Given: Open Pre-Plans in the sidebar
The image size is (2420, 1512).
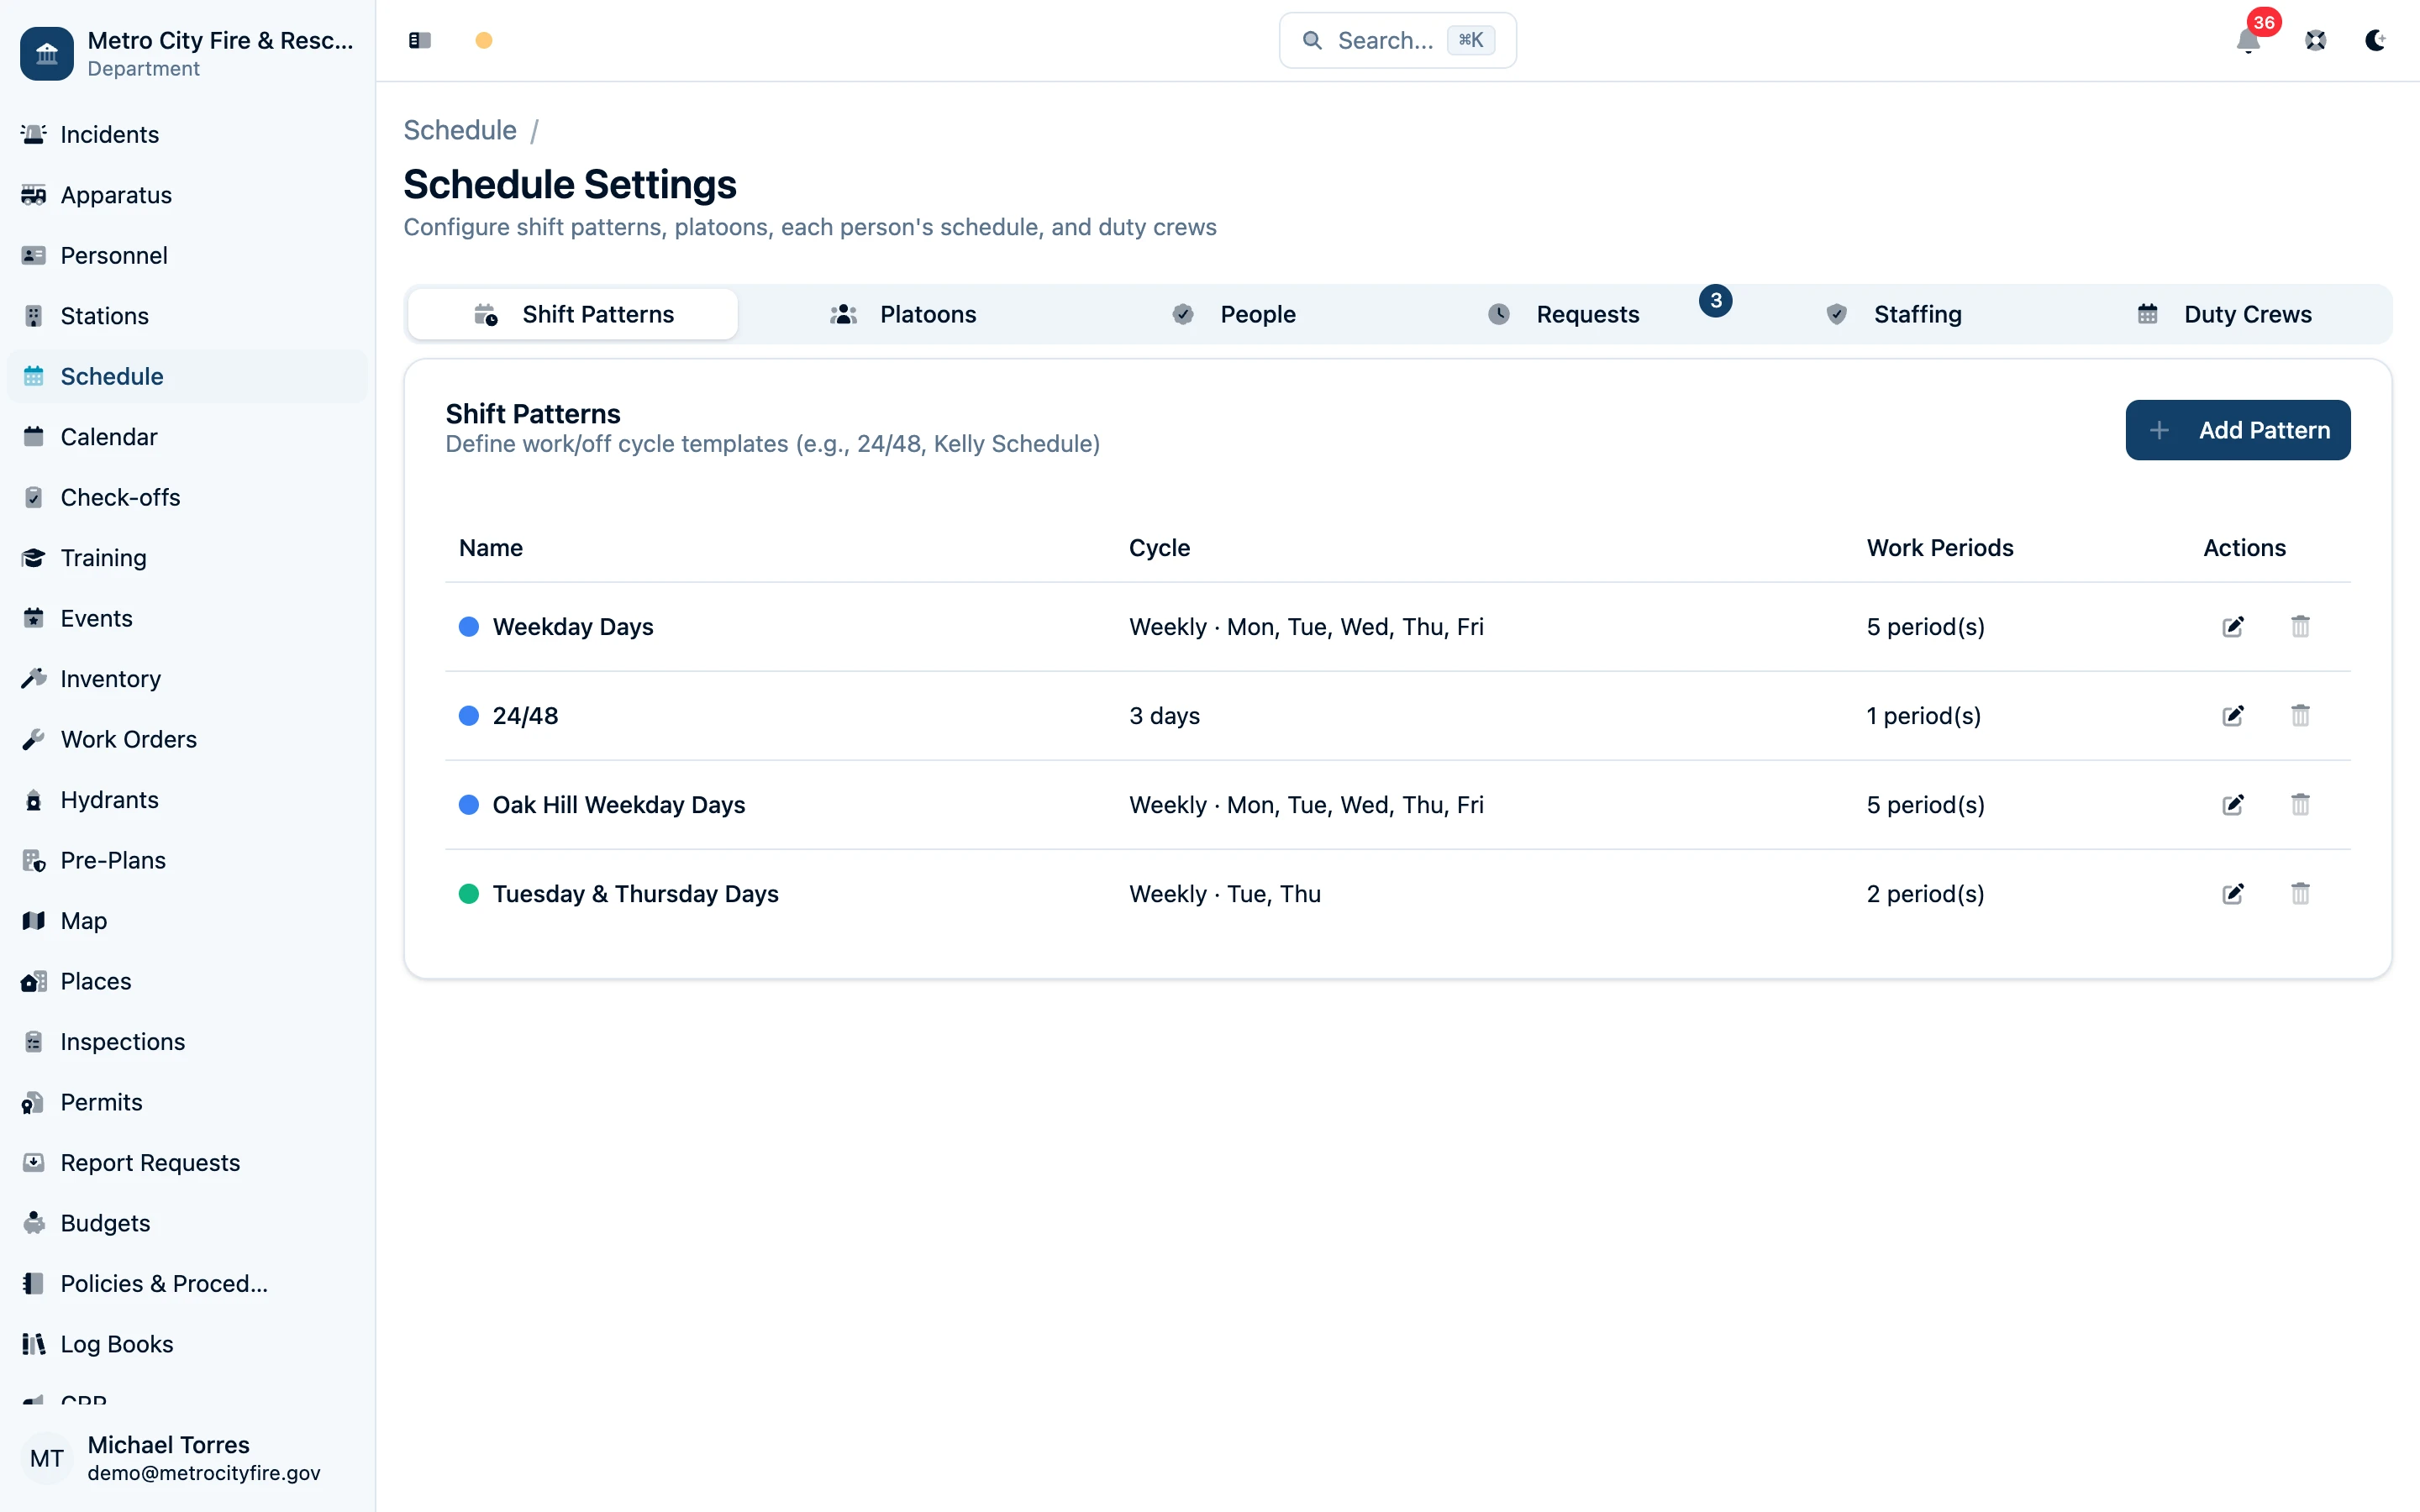Looking at the screenshot, I should coord(187,860).
